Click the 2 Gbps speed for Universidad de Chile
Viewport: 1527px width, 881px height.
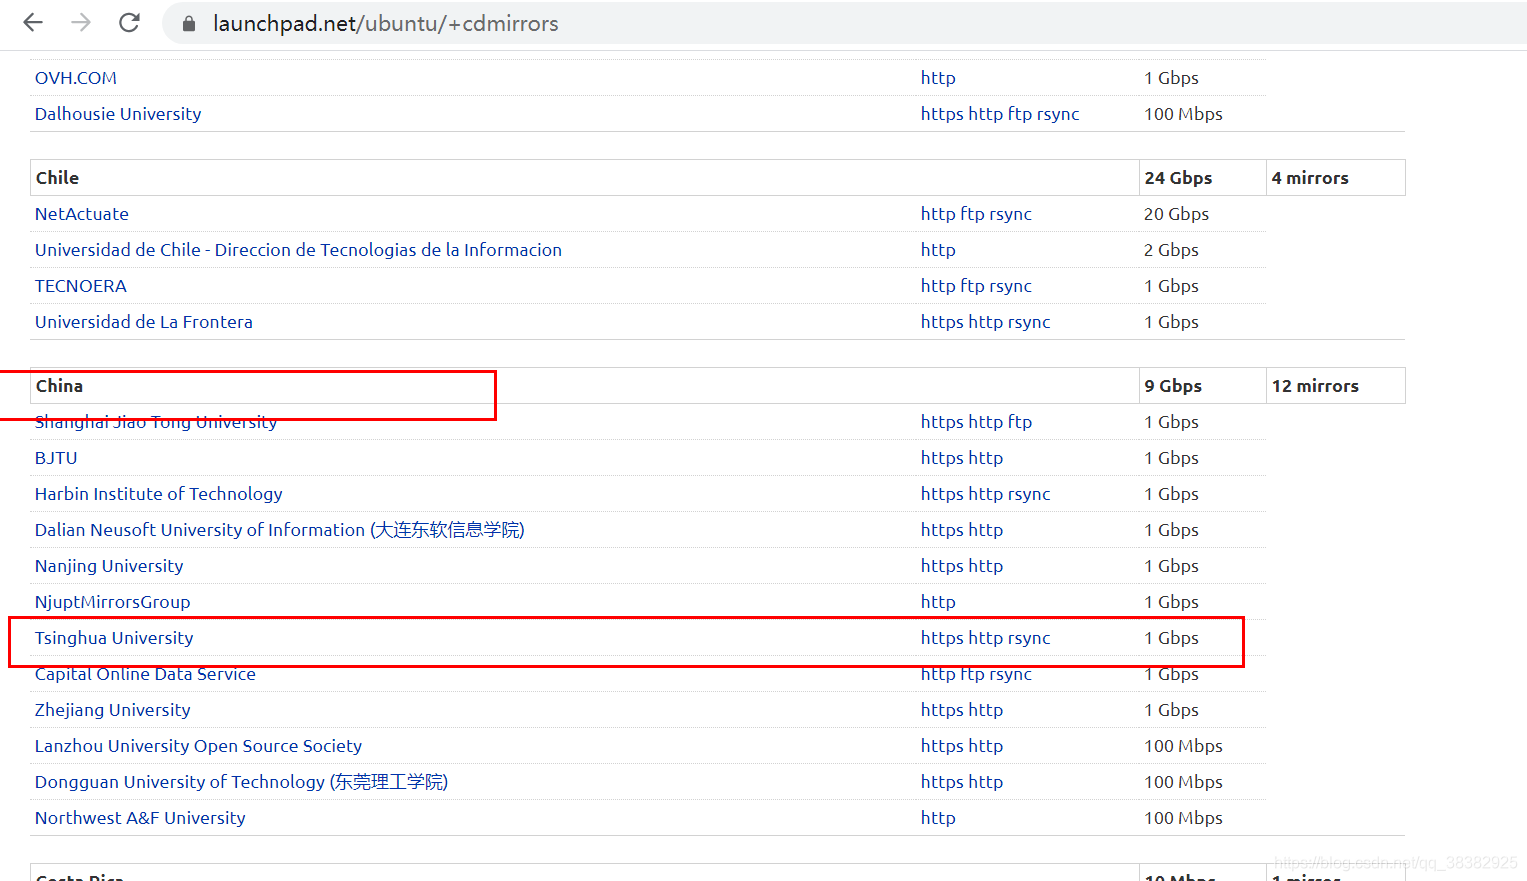tap(1172, 250)
